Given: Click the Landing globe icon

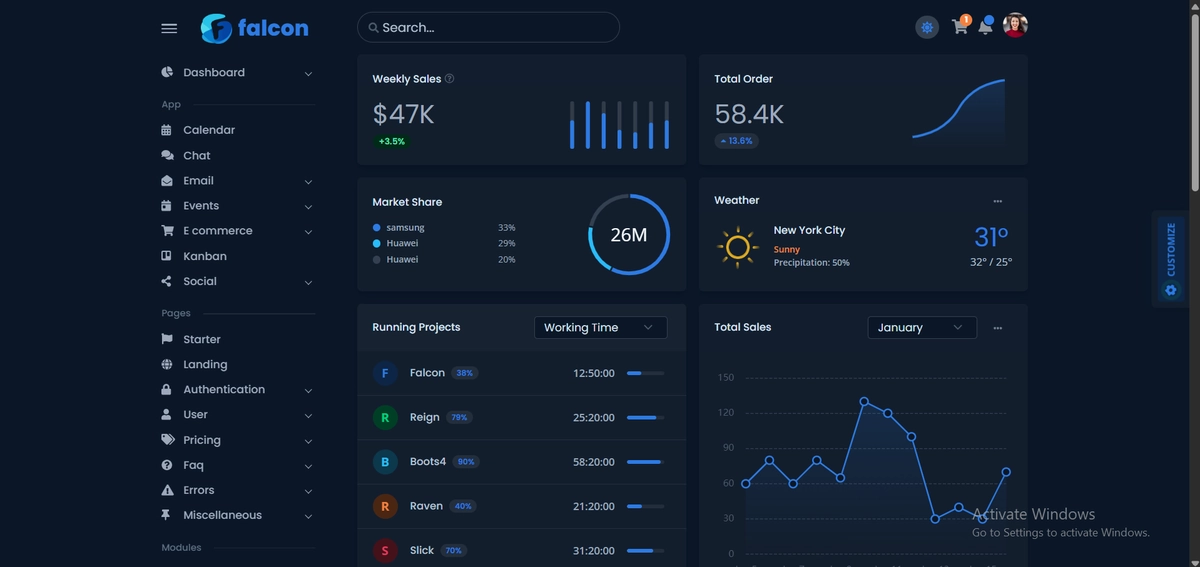Looking at the screenshot, I should [167, 364].
